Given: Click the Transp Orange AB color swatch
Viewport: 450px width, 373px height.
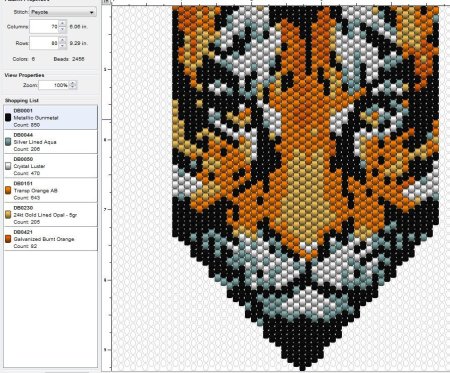Looking at the screenshot, I should pos(8,190).
